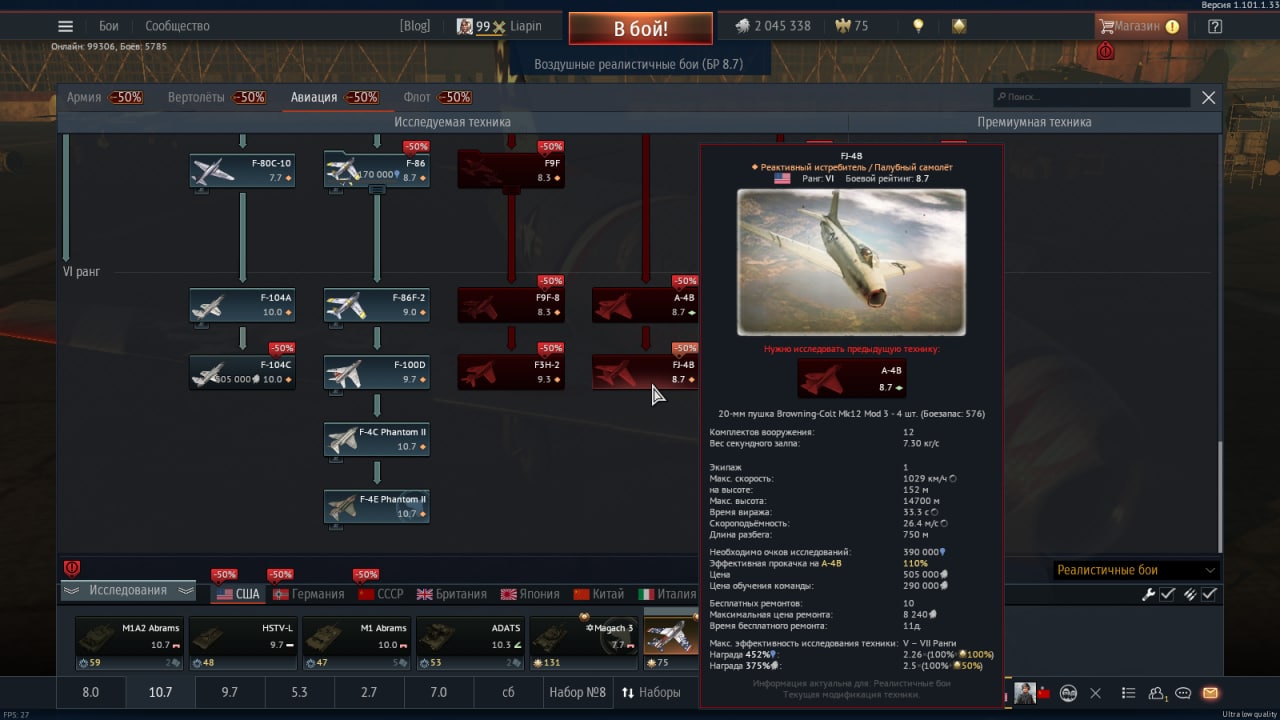Open the help question mark icon
The width and height of the screenshot is (1280, 720).
tap(1215, 27)
